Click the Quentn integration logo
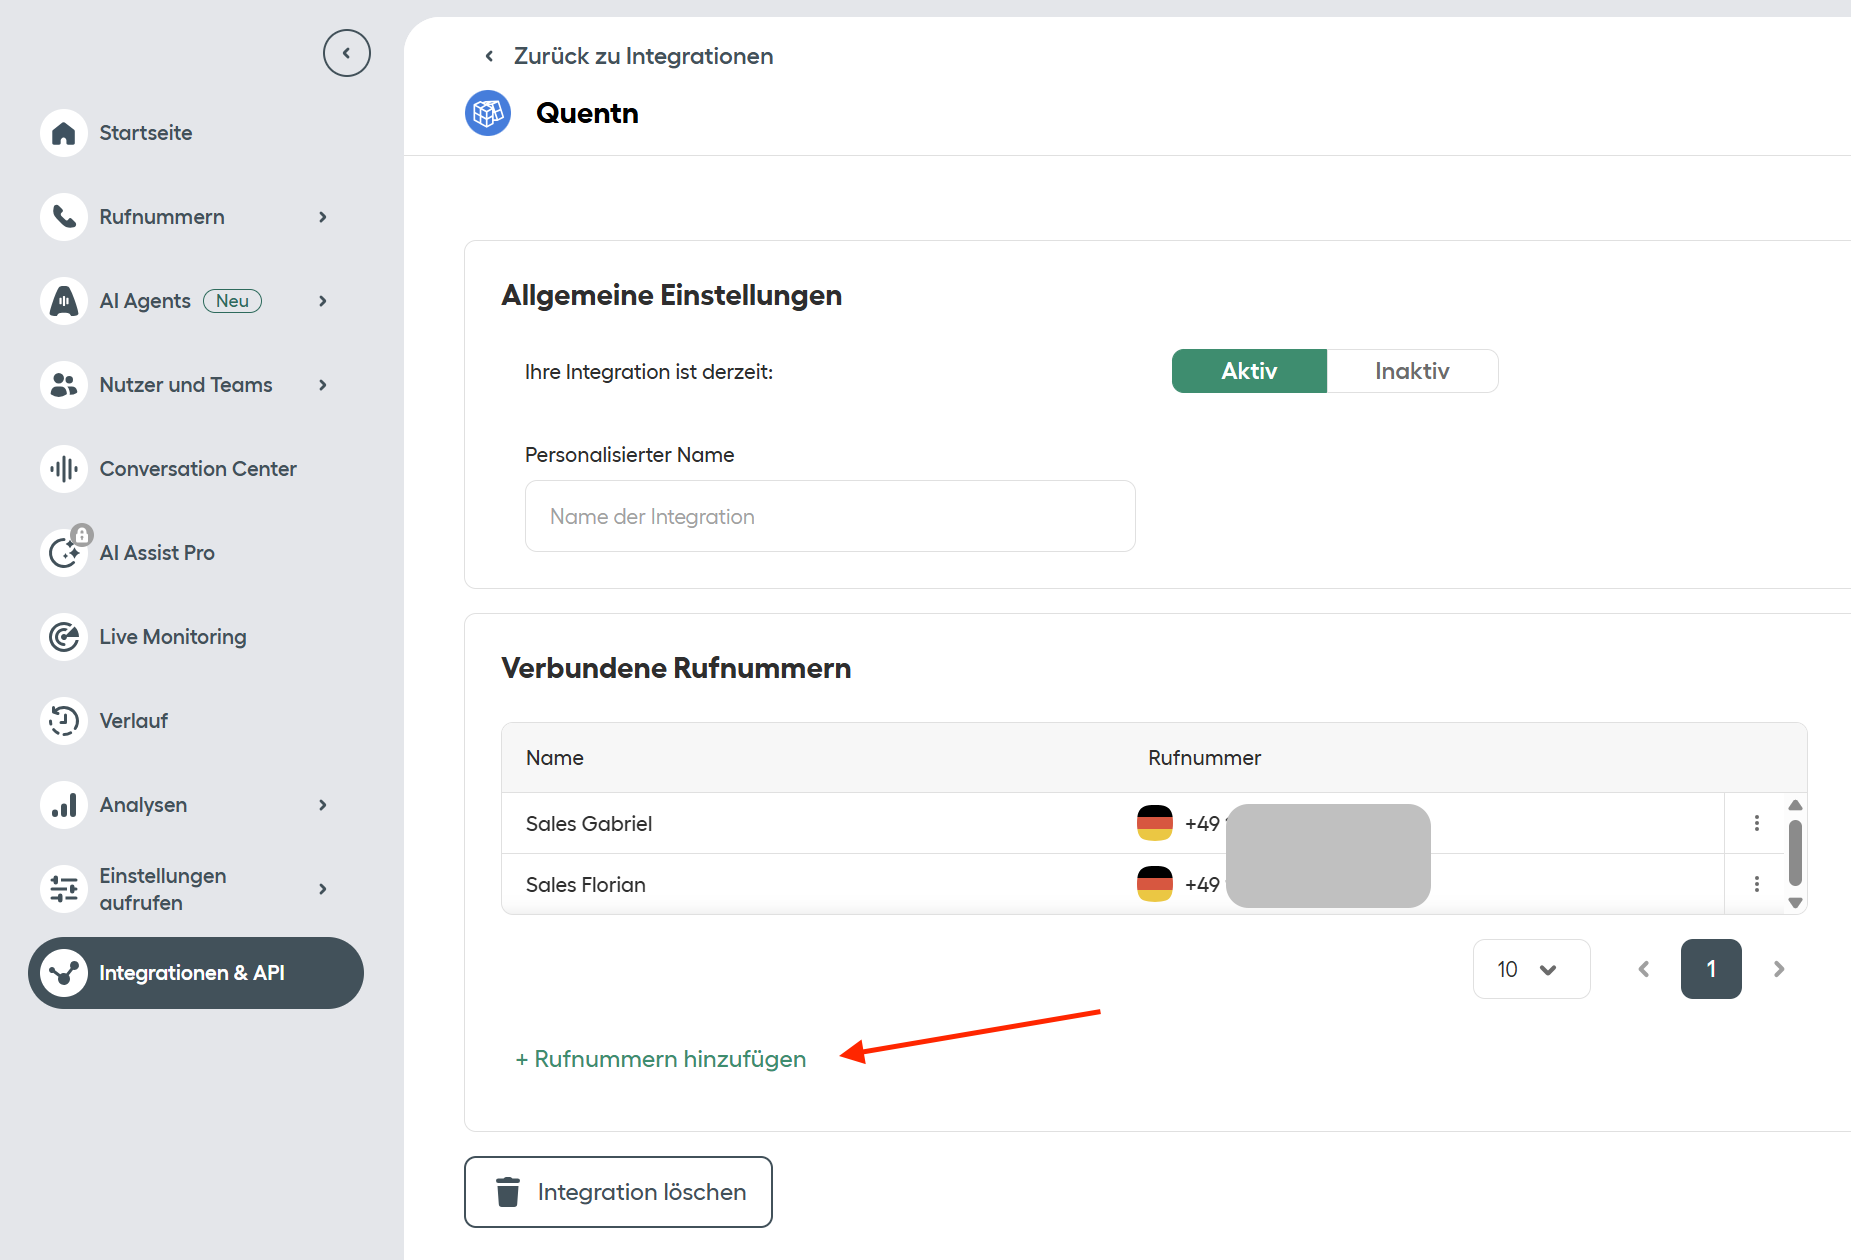 click(x=488, y=113)
